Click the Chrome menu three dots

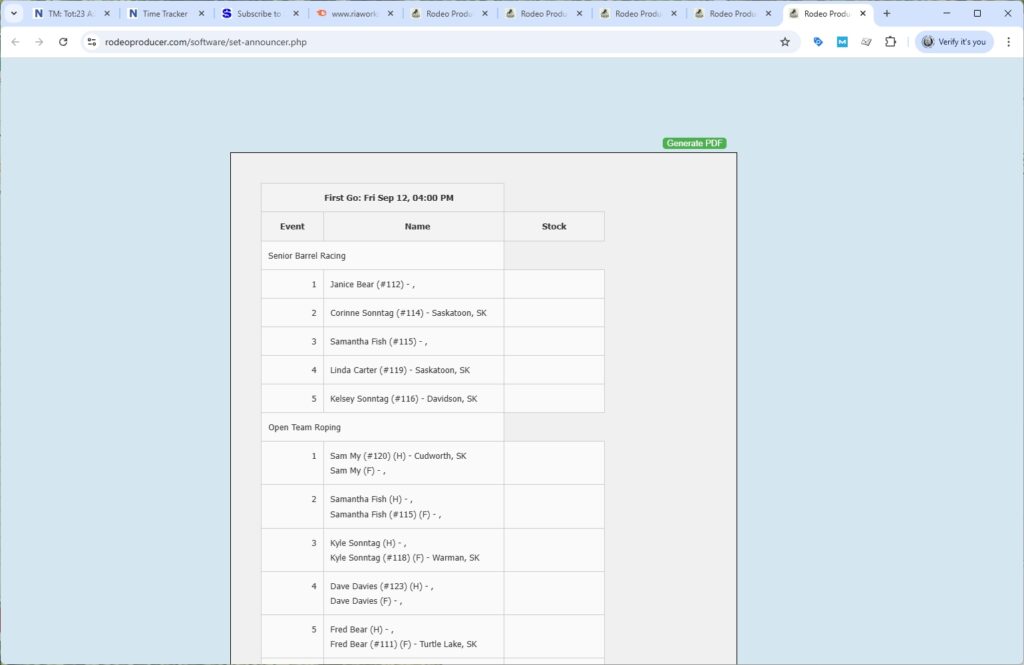1007,42
